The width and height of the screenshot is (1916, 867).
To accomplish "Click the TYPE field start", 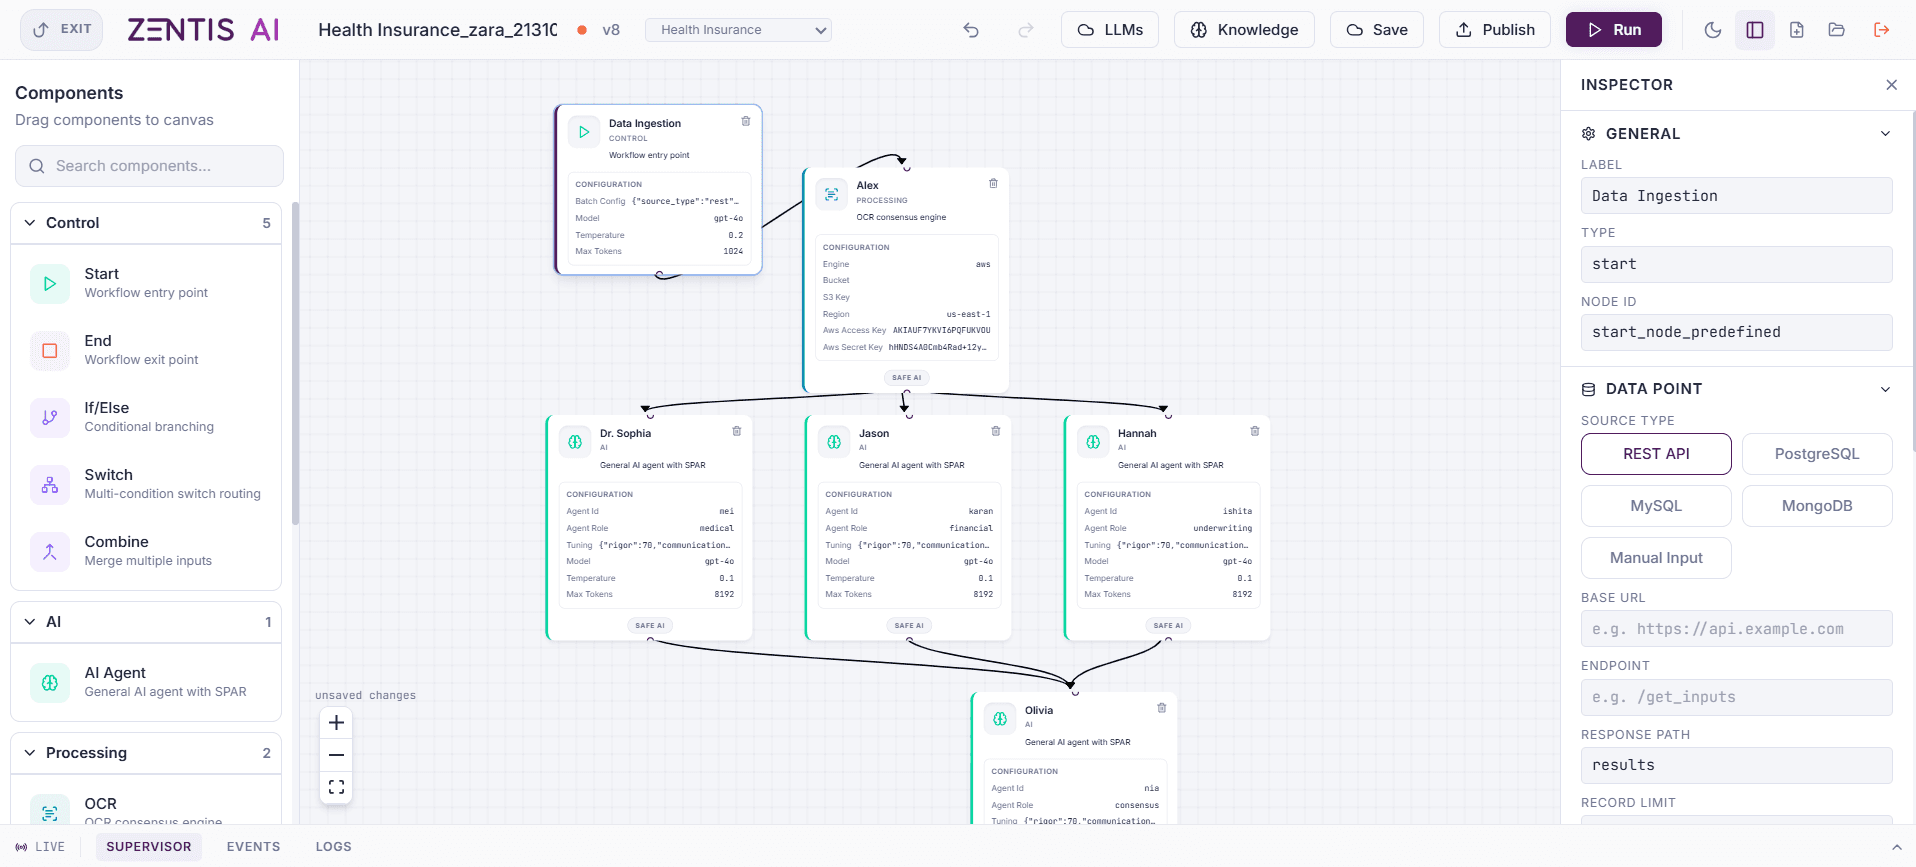I will tap(1736, 264).
